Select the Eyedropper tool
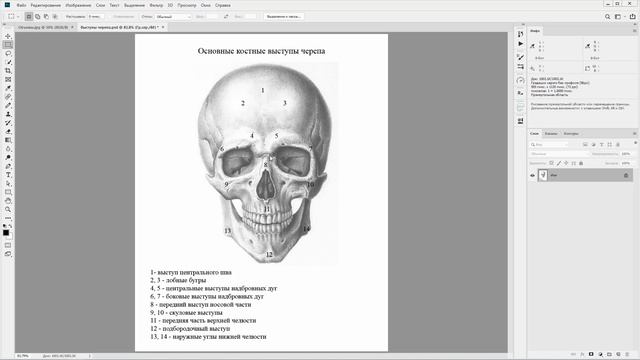The image size is (640, 360). click(8, 88)
